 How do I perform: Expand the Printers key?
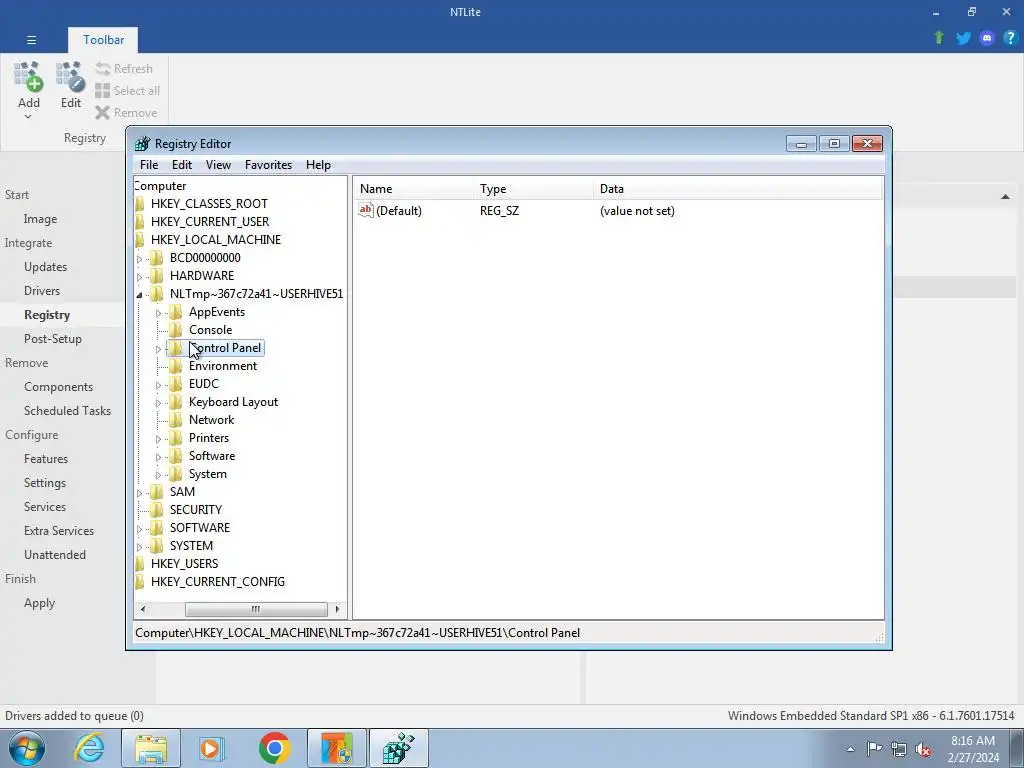point(158,439)
